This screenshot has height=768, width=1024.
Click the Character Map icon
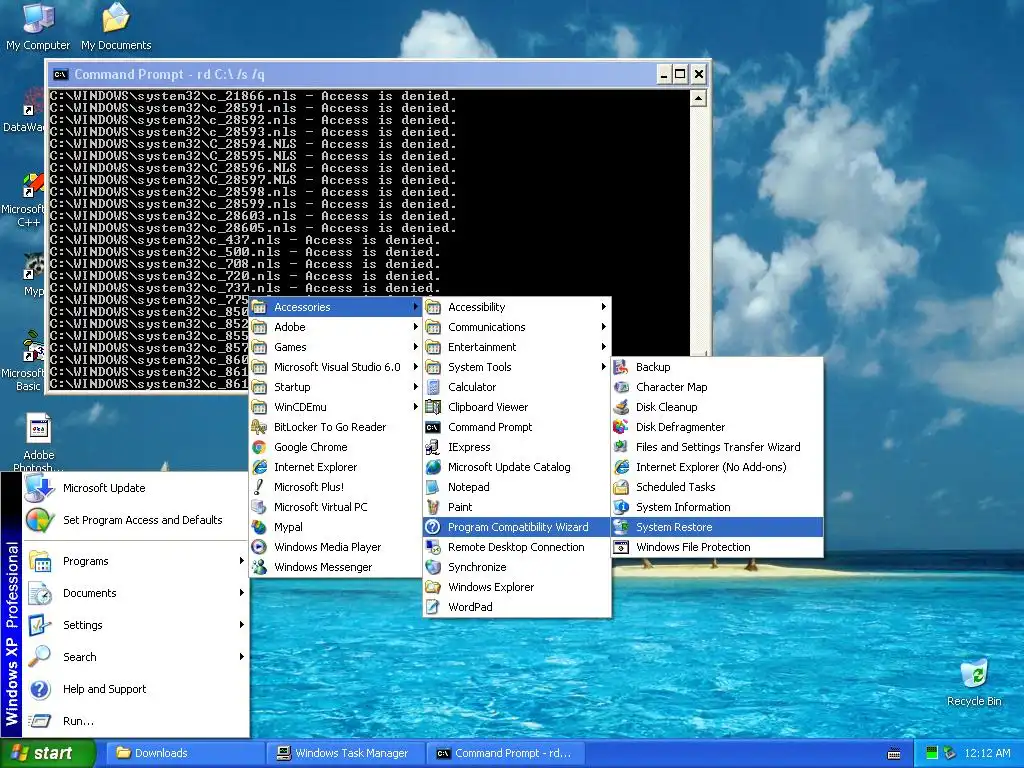click(621, 387)
